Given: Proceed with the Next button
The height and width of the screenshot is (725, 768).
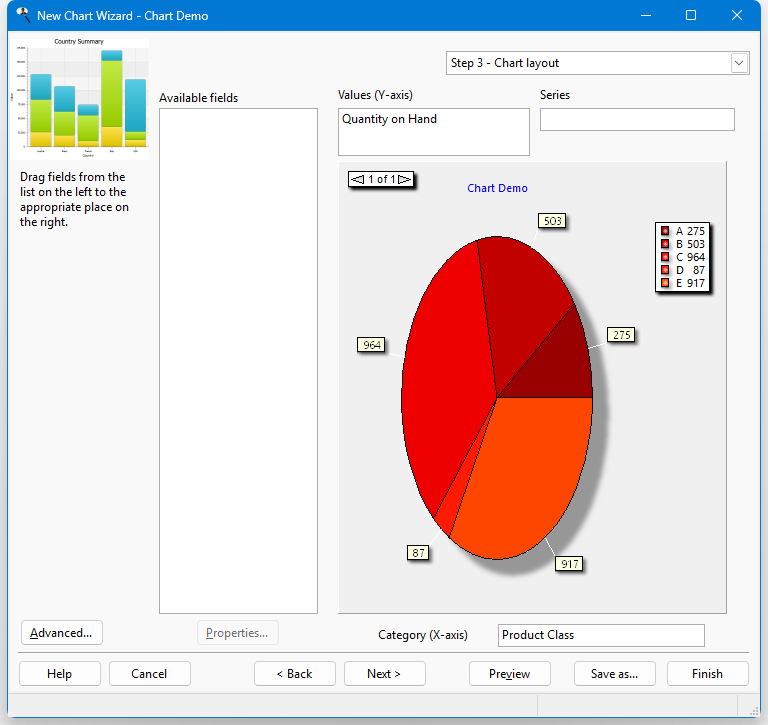Looking at the screenshot, I should [x=384, y=674].
